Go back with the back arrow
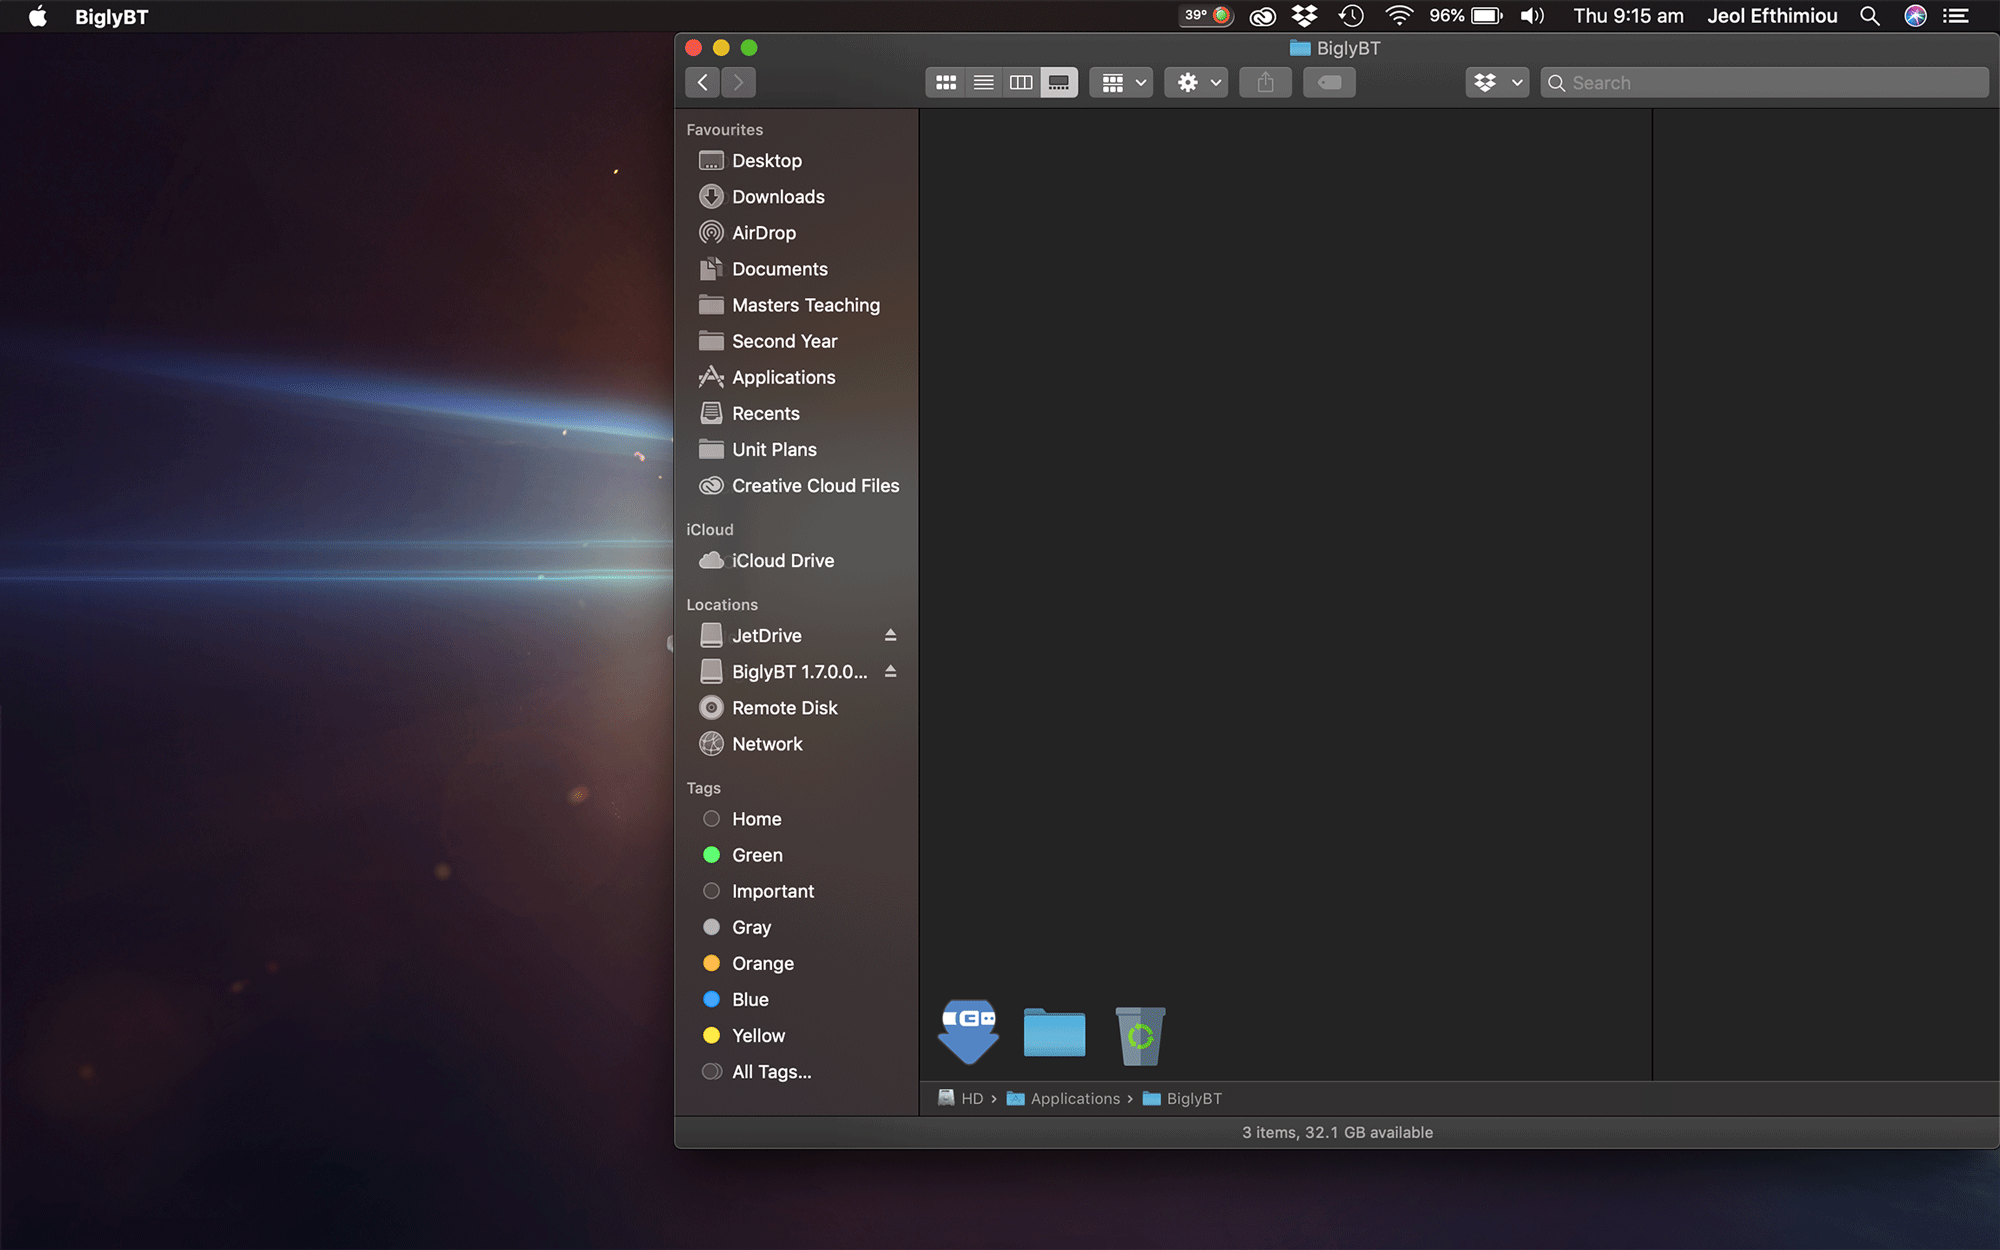The height and width of the screenshot is (1250, 2000). coord(702,83)
